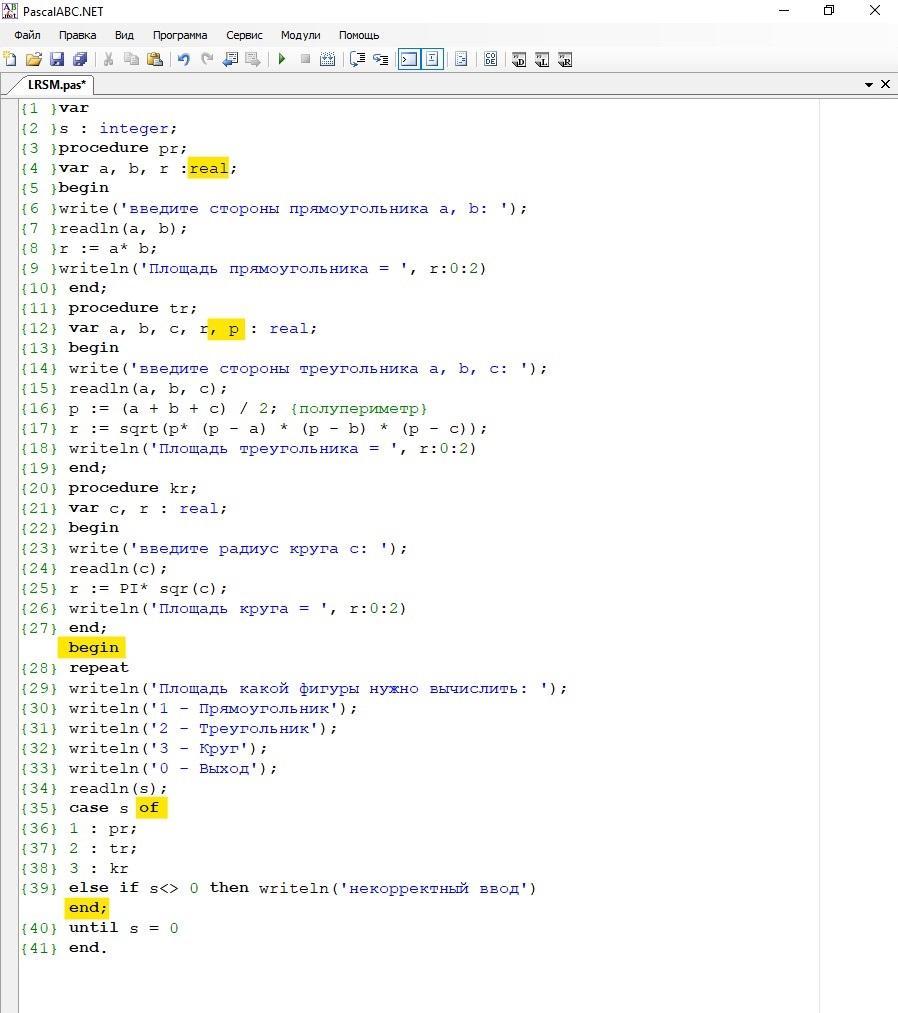Click 'readln(s);' on line 34
898x1013 pixels.
click(x=118, y=788)
